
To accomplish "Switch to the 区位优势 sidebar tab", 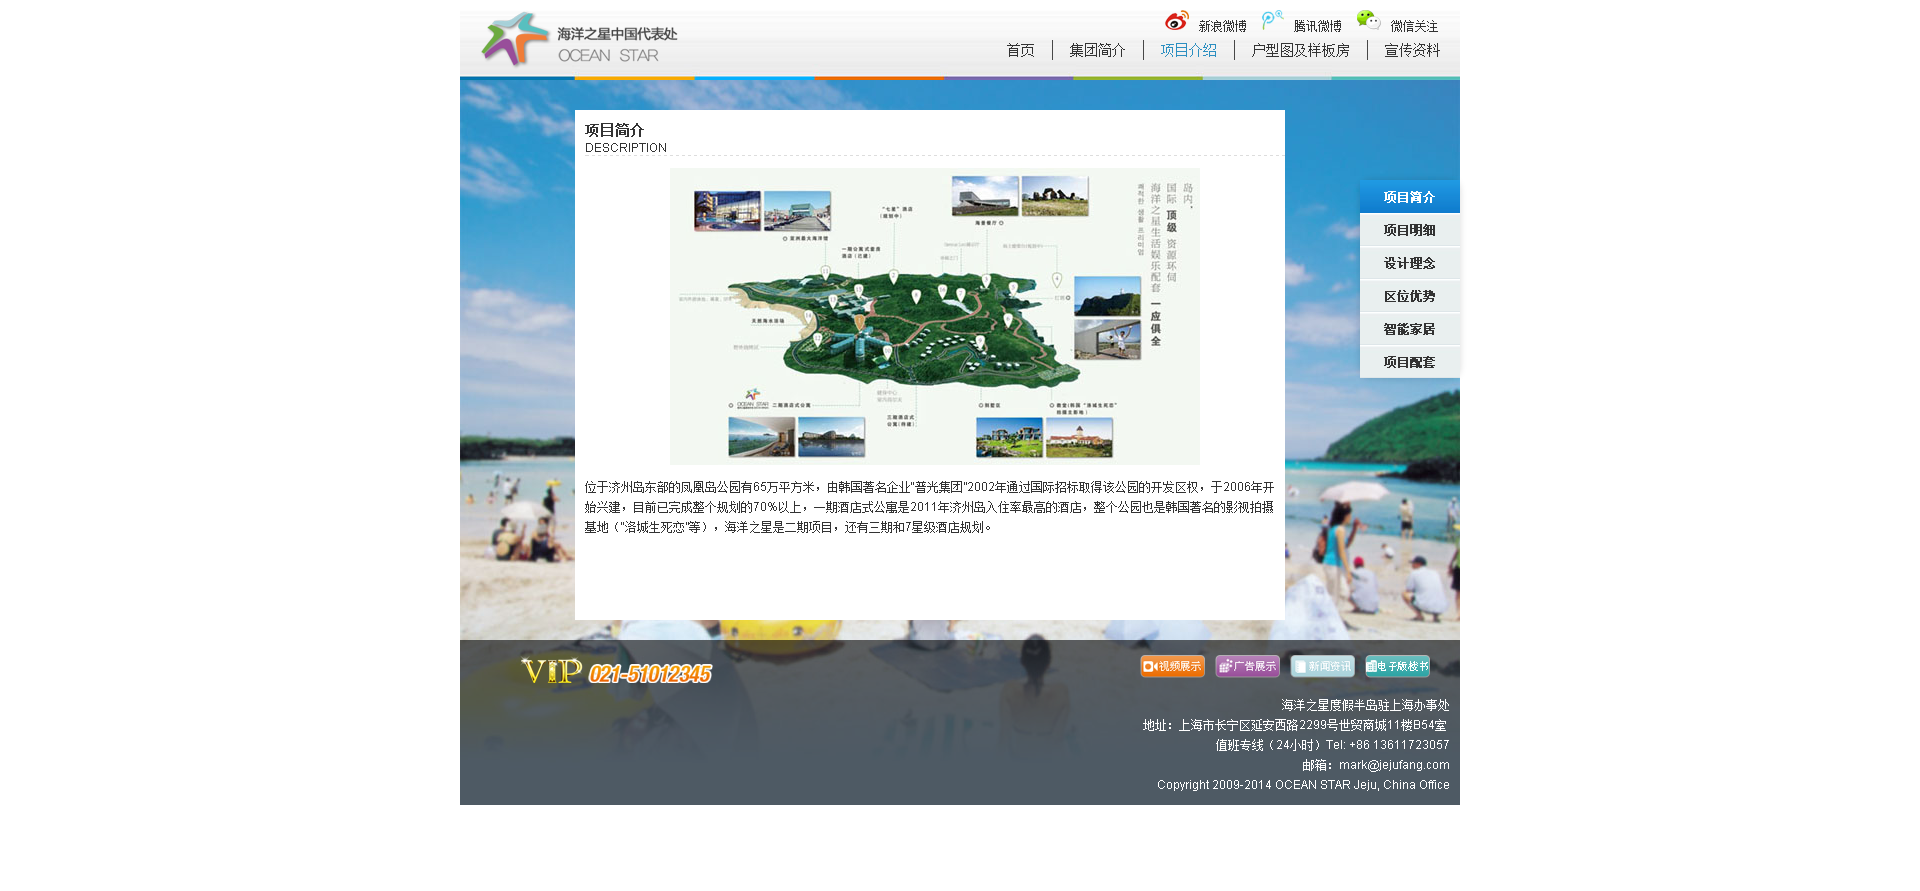I will click(x=1409, y=296).
